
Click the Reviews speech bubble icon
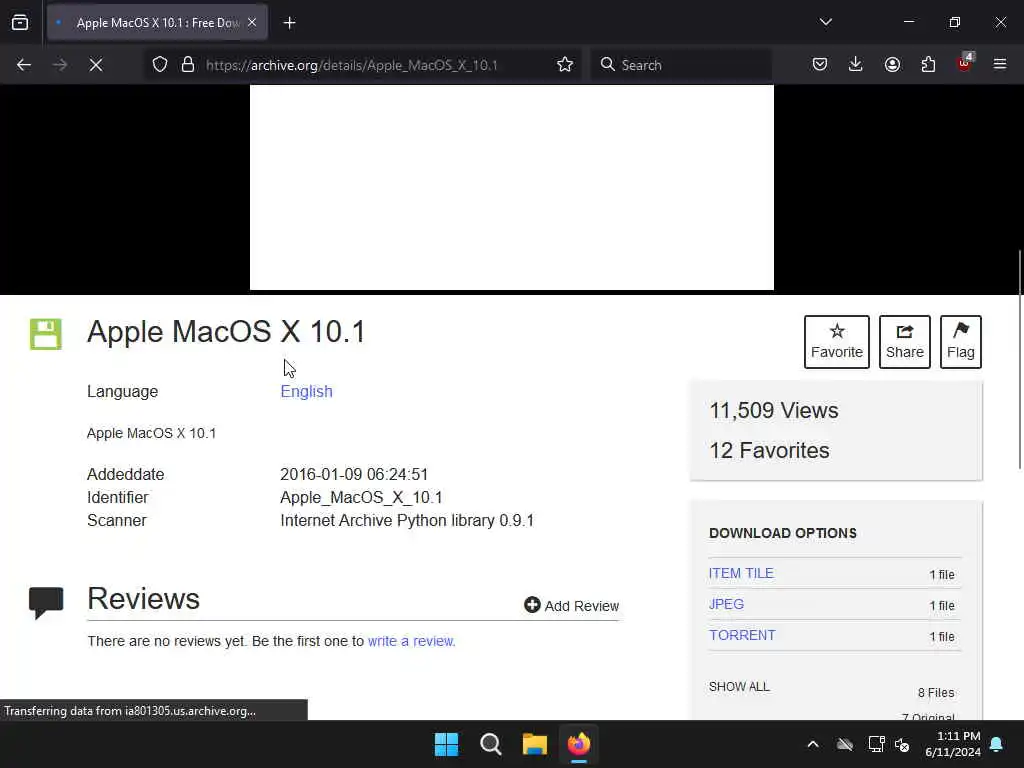(46, 602)
